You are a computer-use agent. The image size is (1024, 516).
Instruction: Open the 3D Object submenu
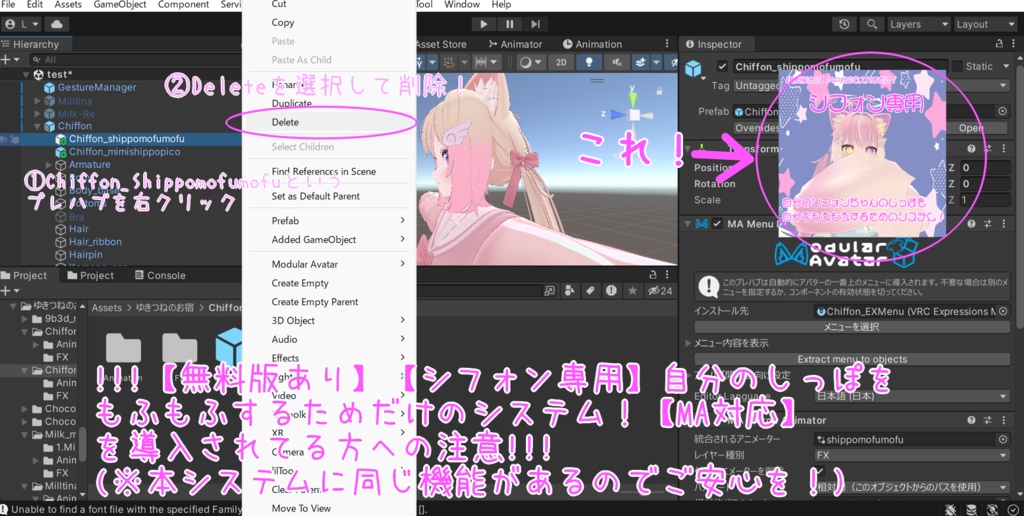(329, 321)
